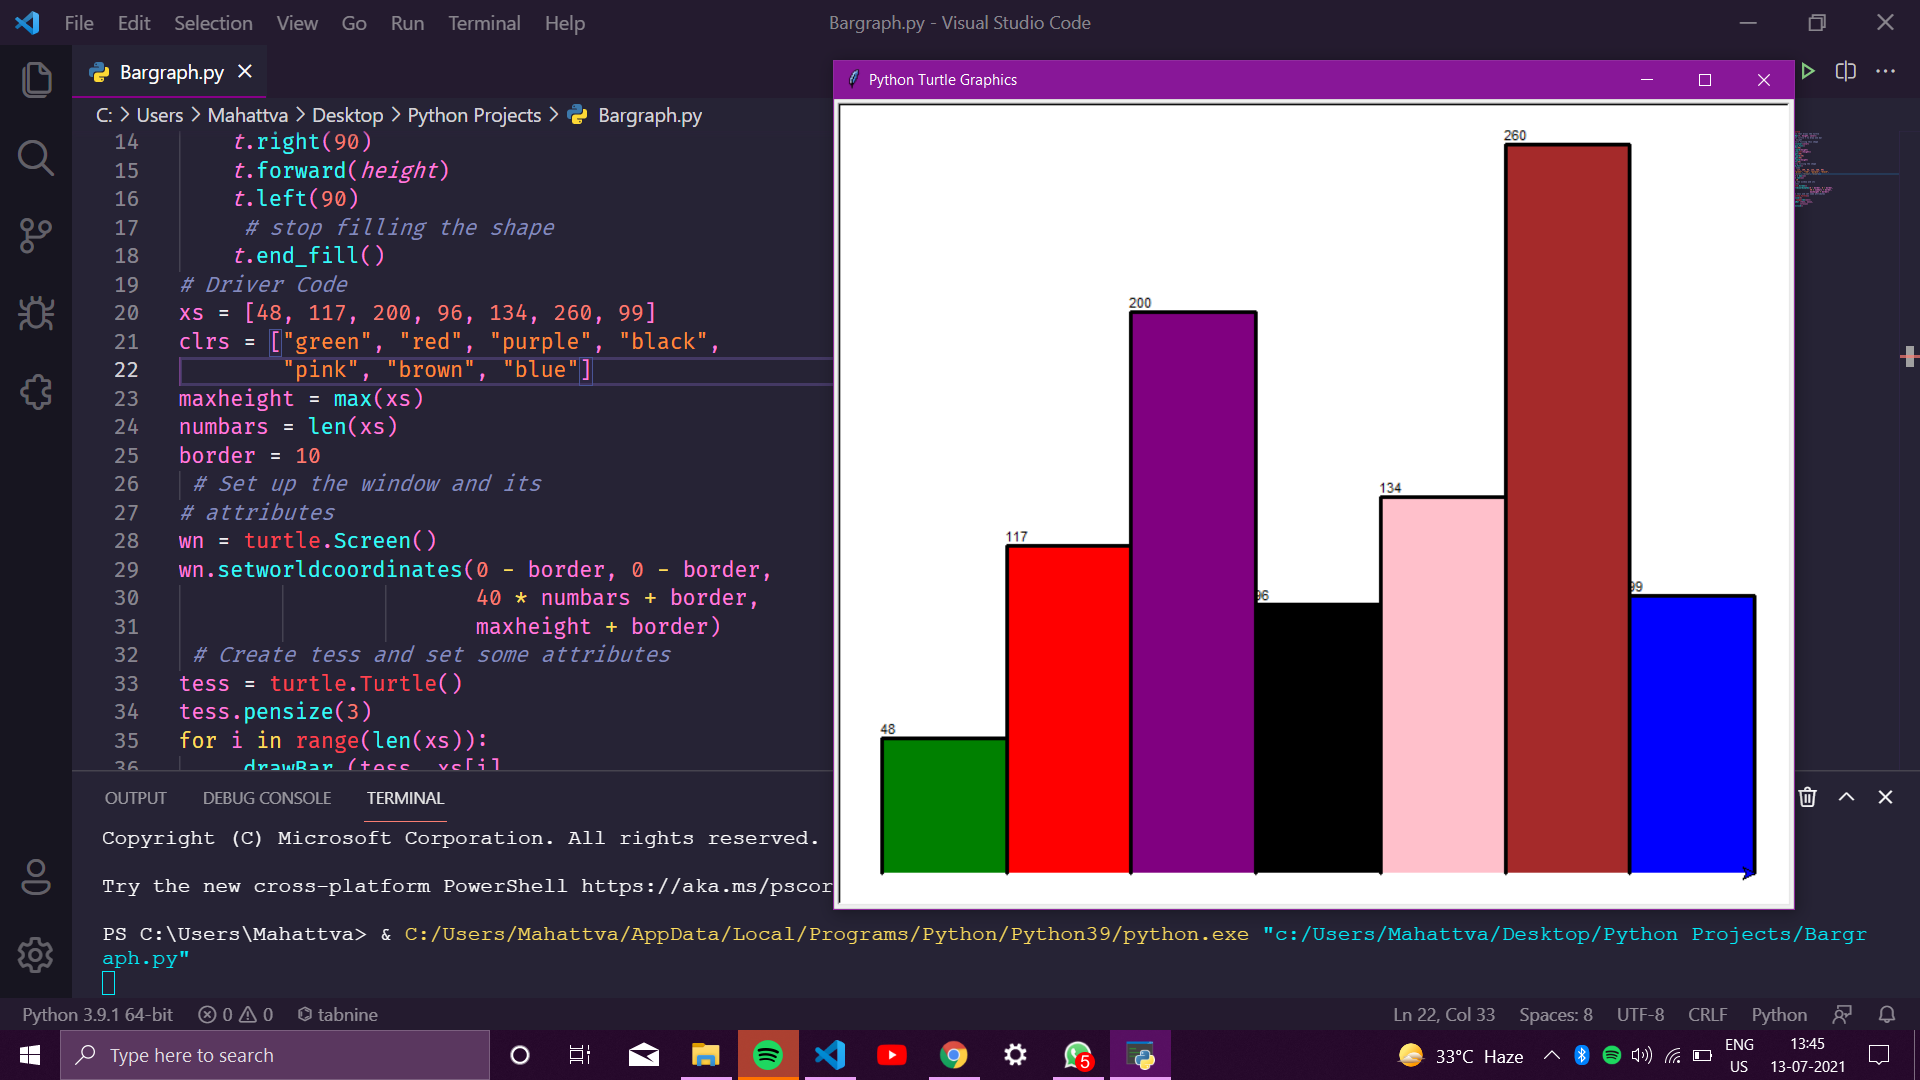Kill terminal using the trash icon
This screenshot has height=1080, width=1920.
point(1808,797)
